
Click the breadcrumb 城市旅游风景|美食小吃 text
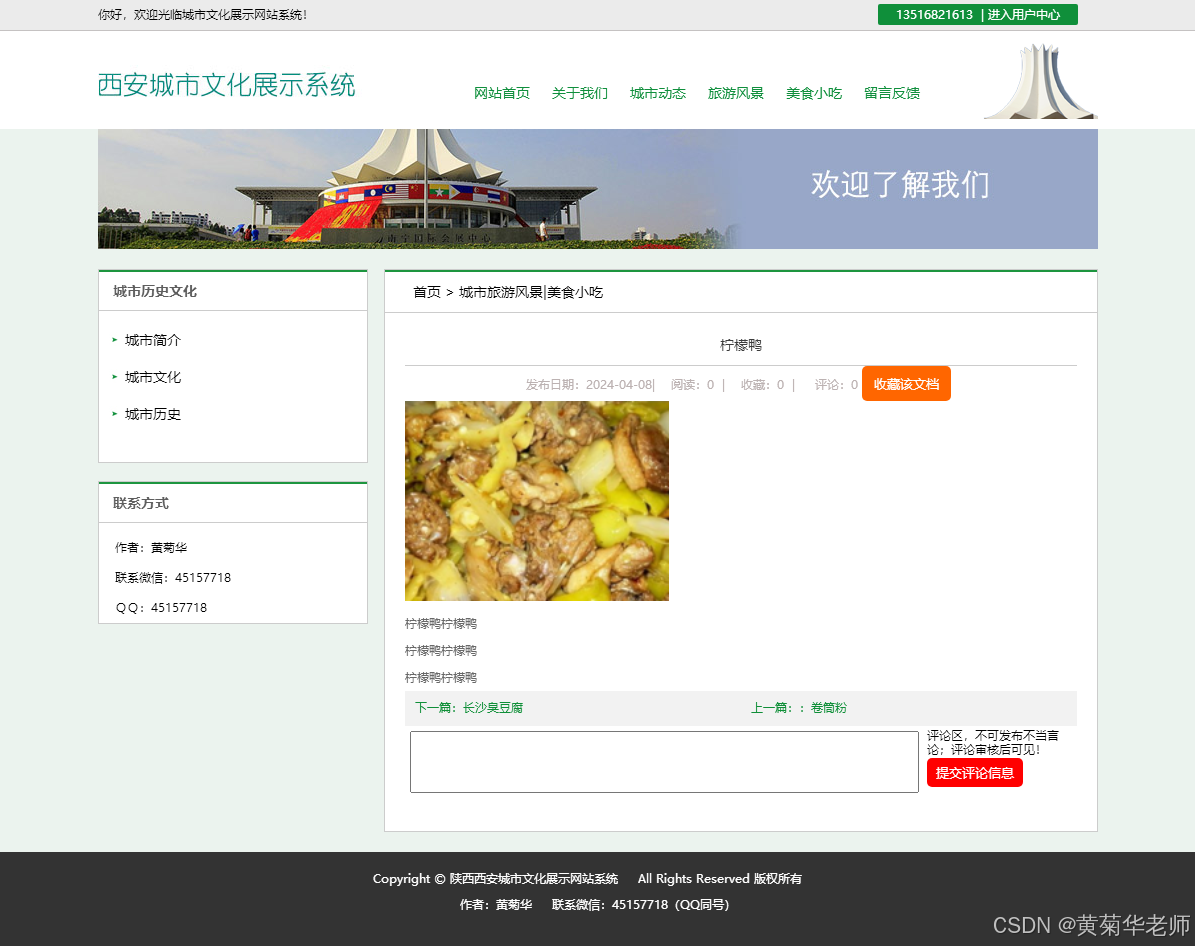(x=530, y=292)
